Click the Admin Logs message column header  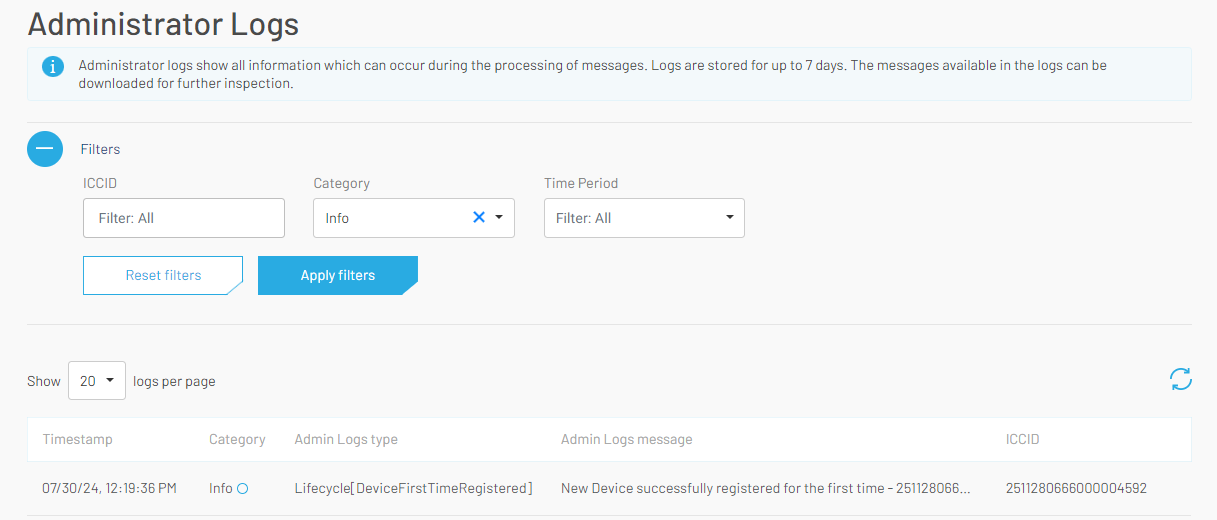click(626, 439)
